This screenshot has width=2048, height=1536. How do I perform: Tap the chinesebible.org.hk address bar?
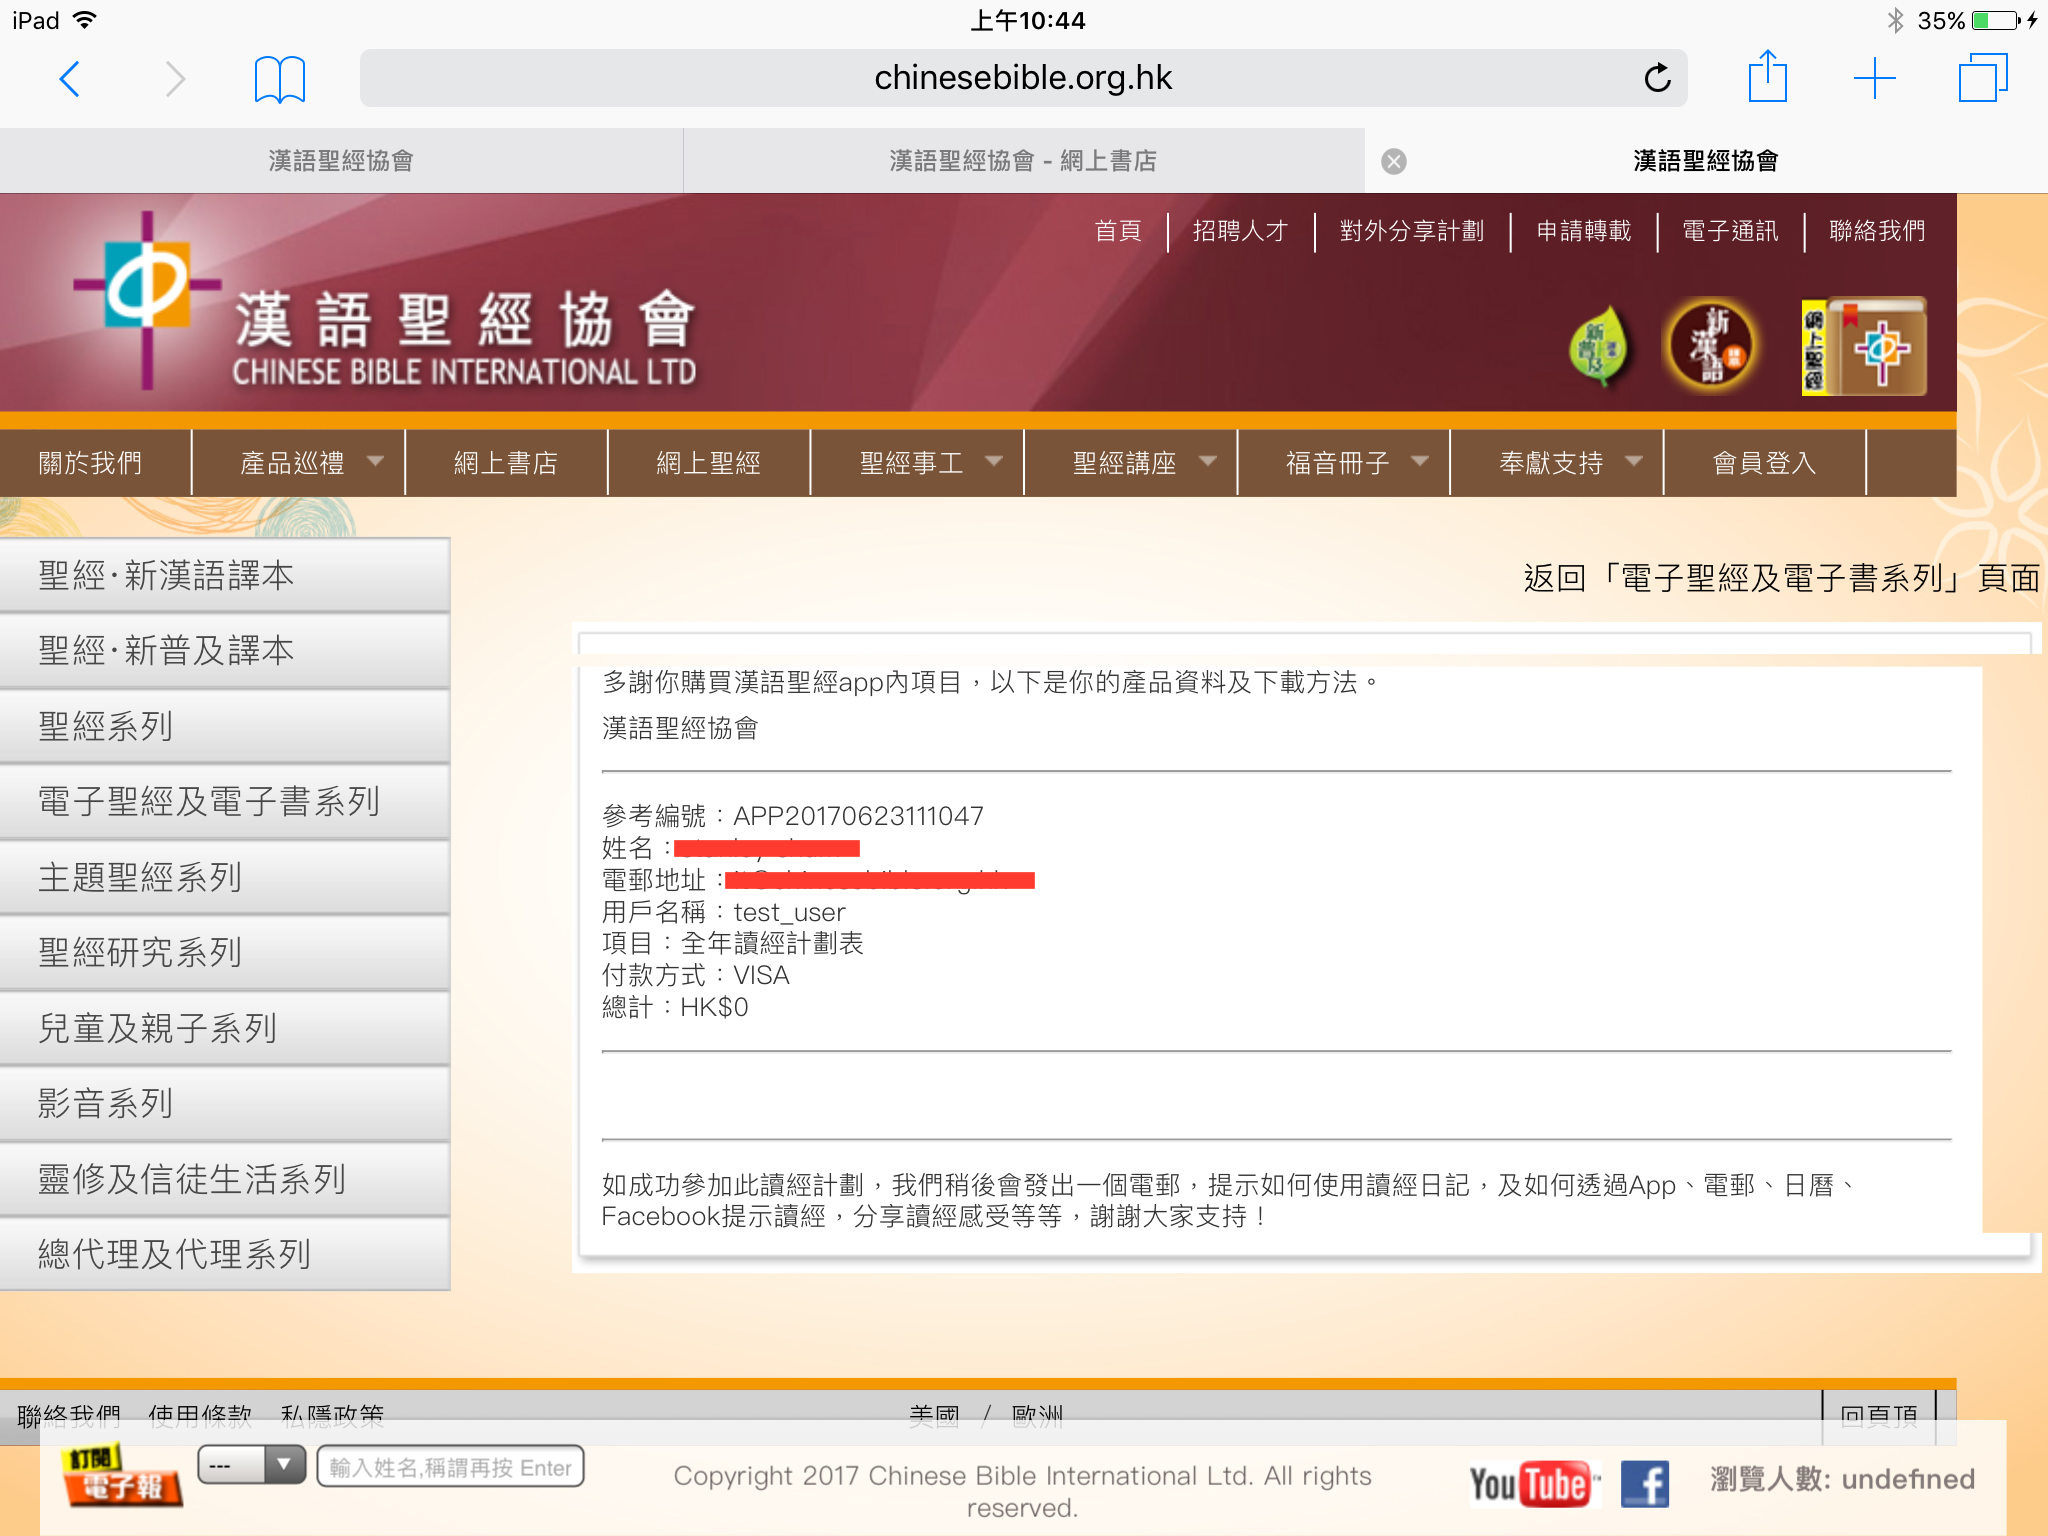(x=1023, y=78)
